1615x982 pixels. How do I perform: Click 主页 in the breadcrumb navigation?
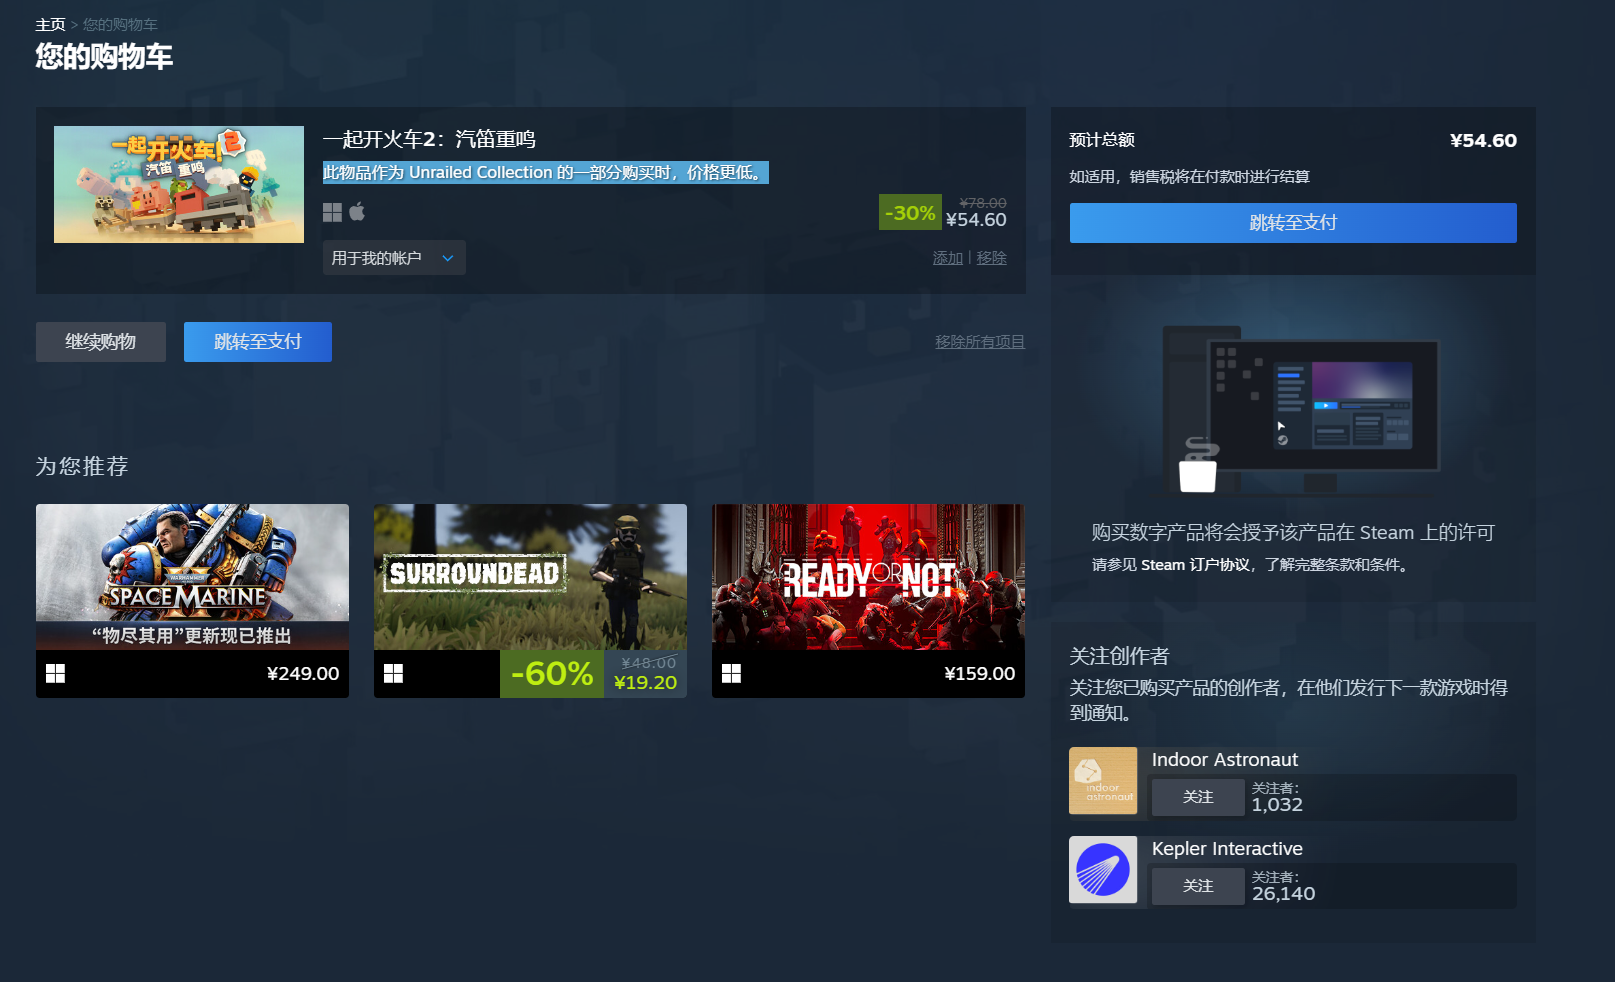pos(50,24)
